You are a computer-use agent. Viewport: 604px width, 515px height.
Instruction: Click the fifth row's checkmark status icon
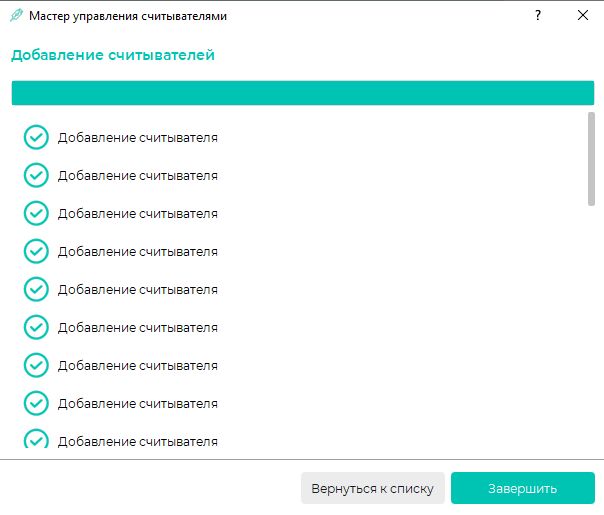coord(36,289)
